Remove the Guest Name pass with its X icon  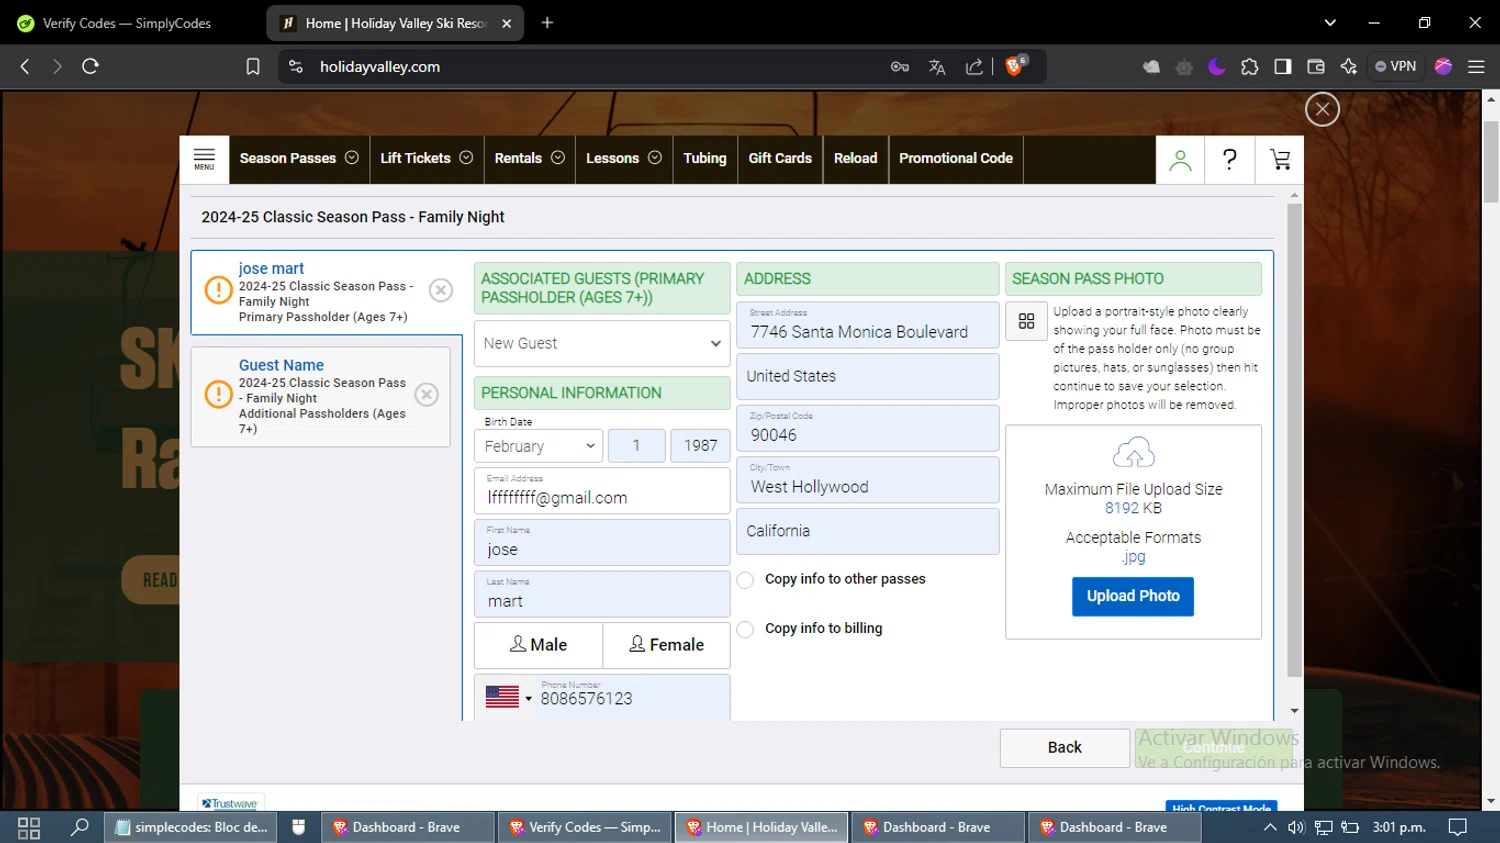click(427, 394)
